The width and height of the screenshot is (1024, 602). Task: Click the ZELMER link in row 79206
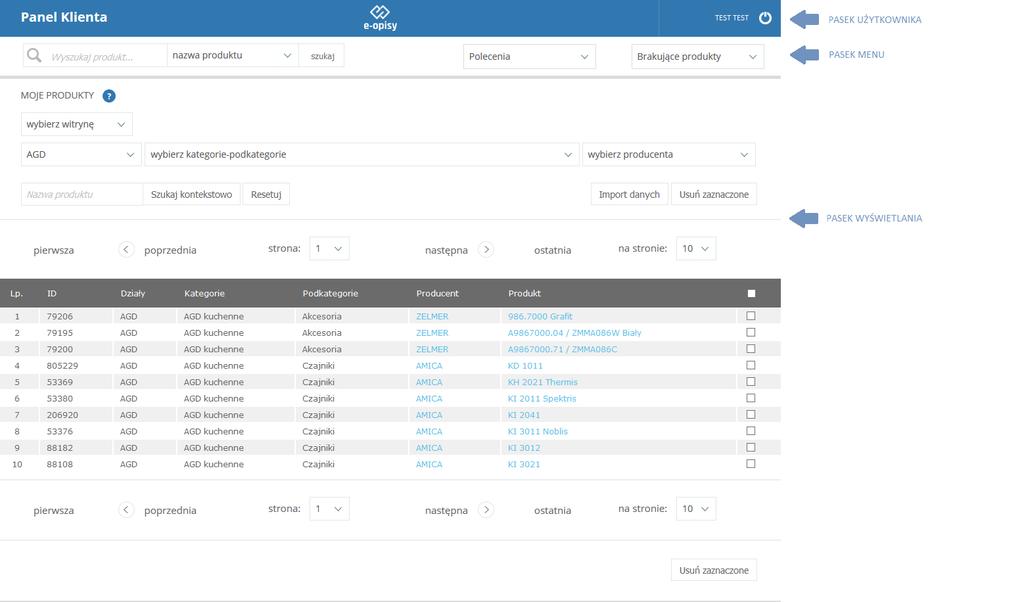coord(432,316)
